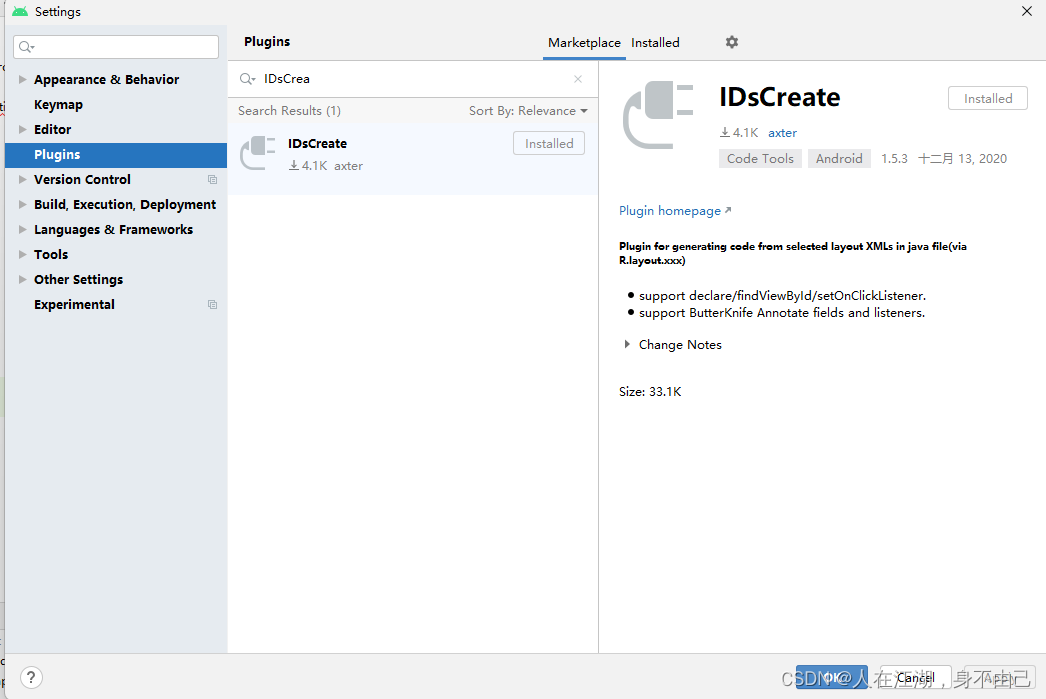Image resolution: width=1046 pixels, height=699 pixels.
Task: Click the project-level icon beside Version Control
Action: pyautogui.click(x=212, y=179)
